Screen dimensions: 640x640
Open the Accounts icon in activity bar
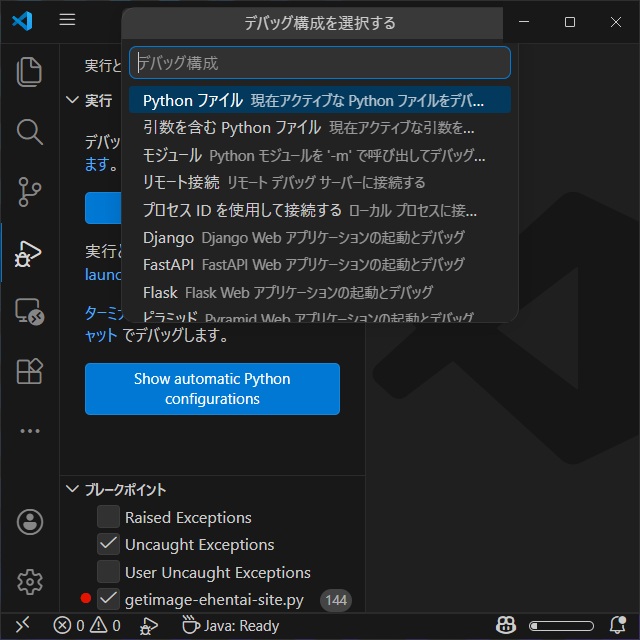[x=30, y=521]
